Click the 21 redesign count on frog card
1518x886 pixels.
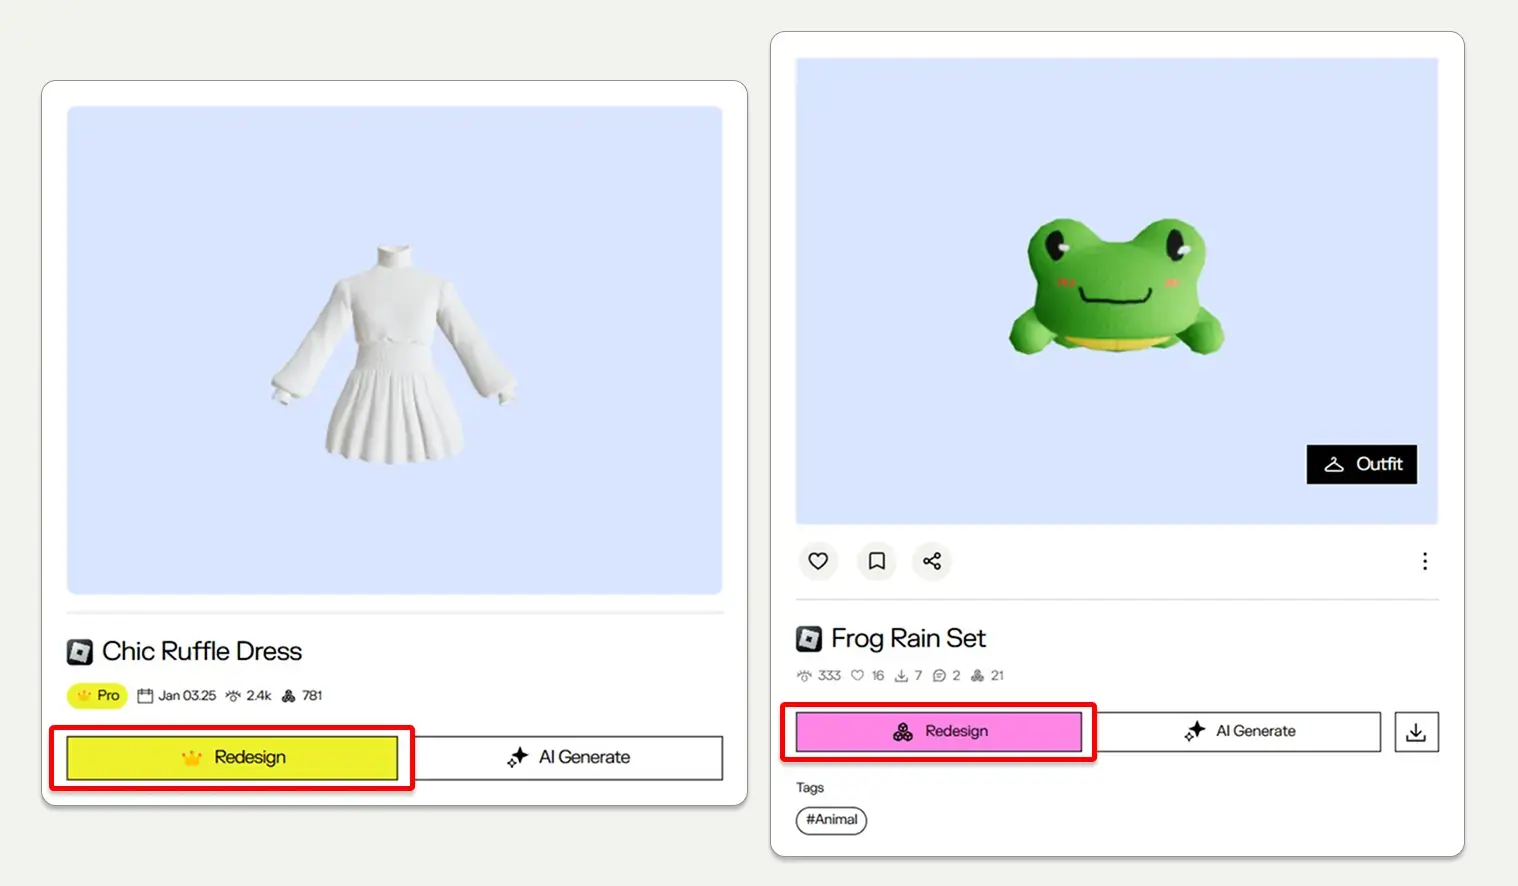(988, 676)
